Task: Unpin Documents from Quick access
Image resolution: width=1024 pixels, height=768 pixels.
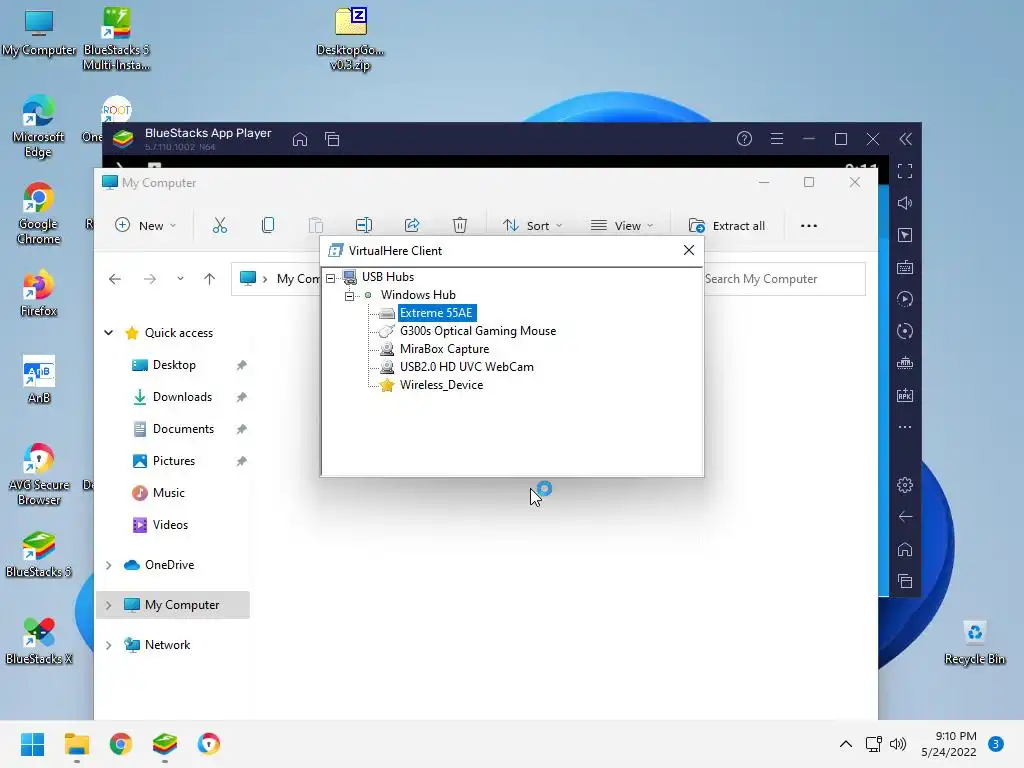Action: pyautogui.click(x=242, y=429)
